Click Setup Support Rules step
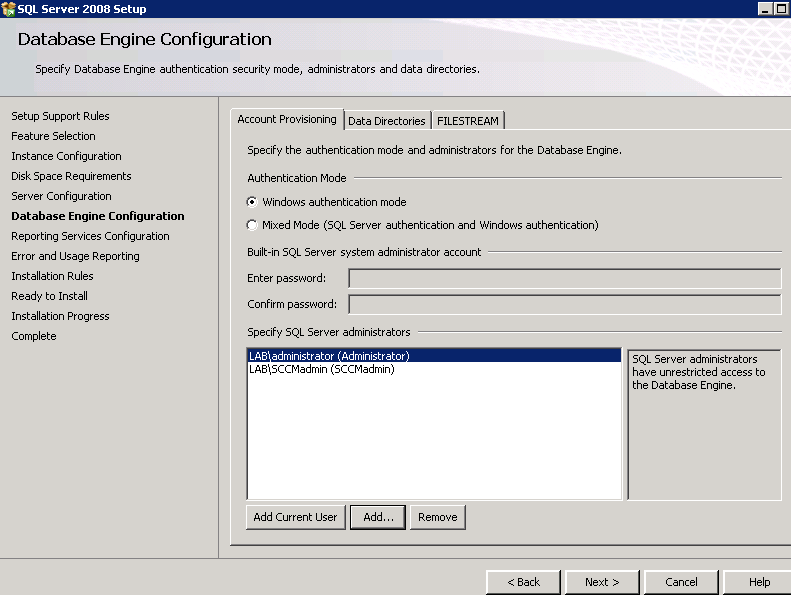This screenshot has width=791, height=595. [60, 116]
